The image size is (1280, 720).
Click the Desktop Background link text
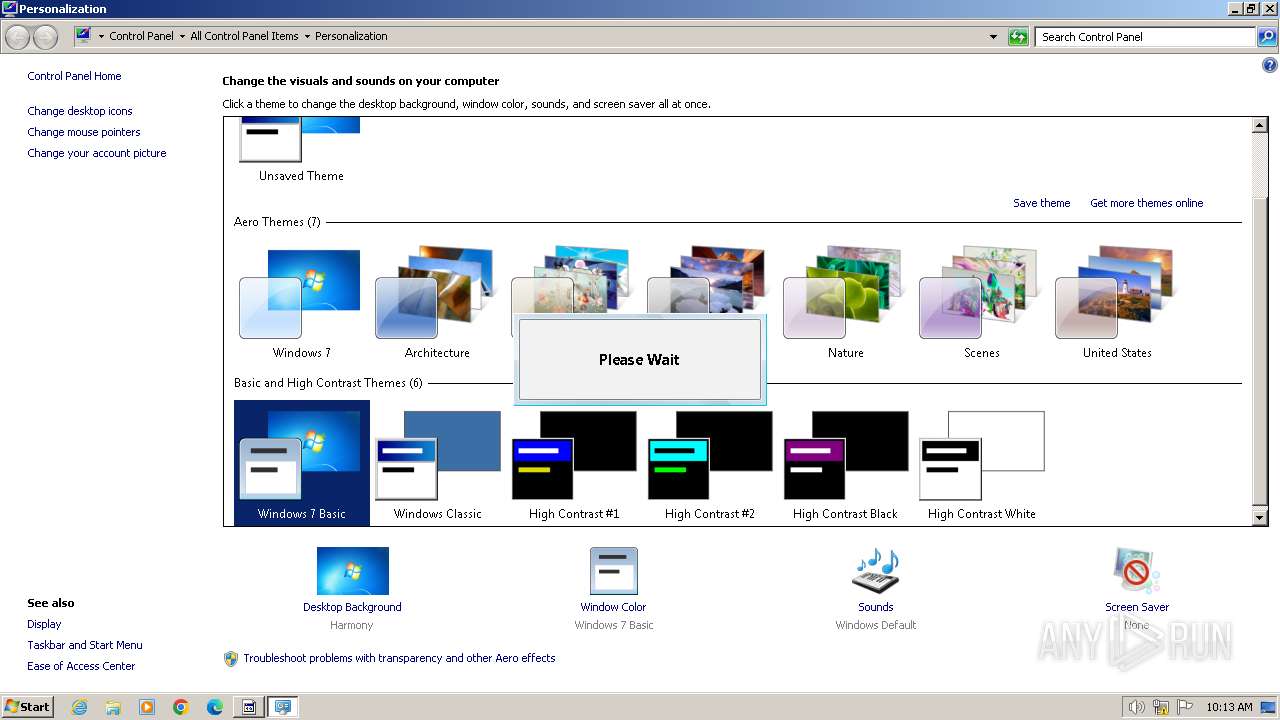point(352,607)
